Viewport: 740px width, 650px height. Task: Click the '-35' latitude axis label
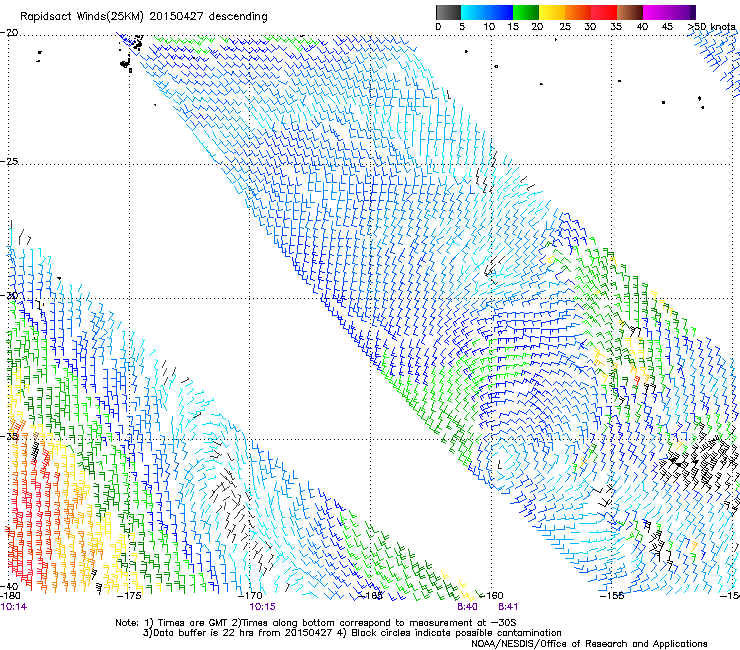point(9,437)
